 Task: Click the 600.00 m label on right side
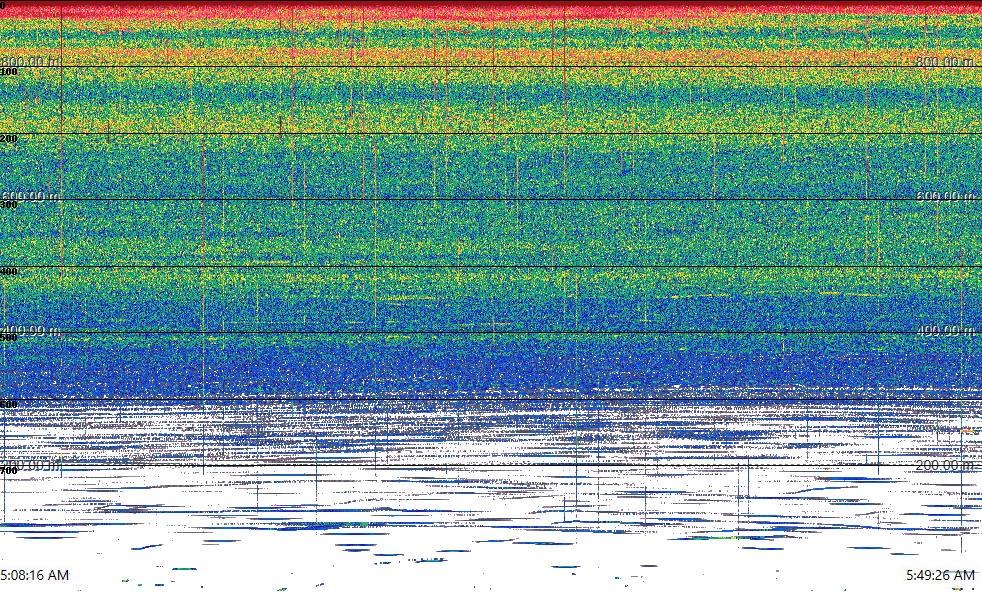(945, 196)
